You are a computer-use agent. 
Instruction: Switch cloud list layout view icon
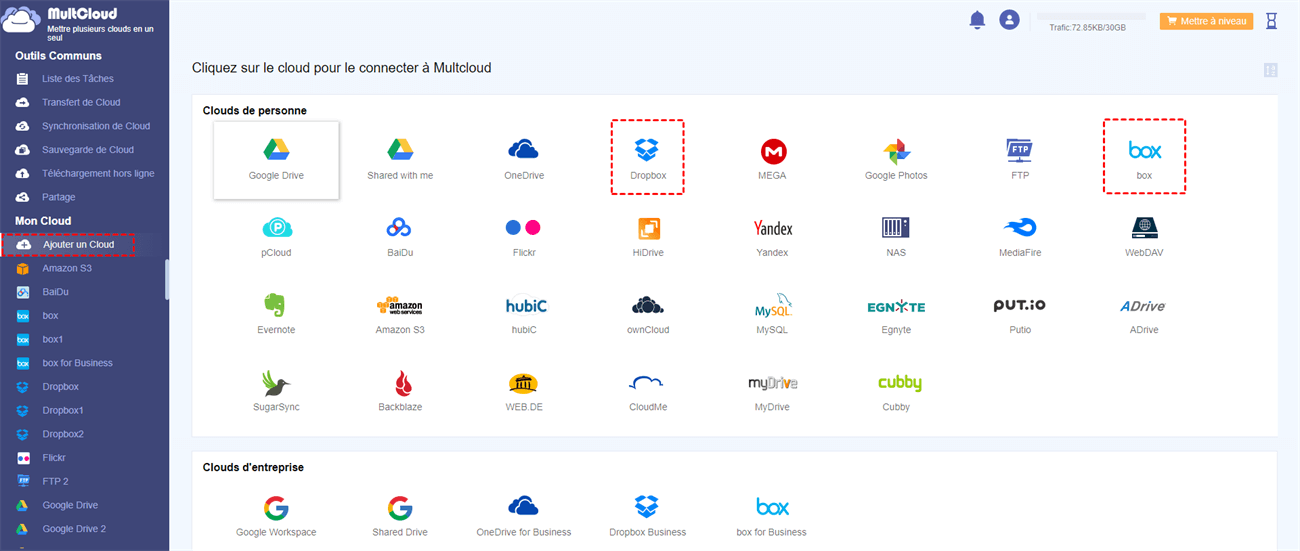[1271, 70]
